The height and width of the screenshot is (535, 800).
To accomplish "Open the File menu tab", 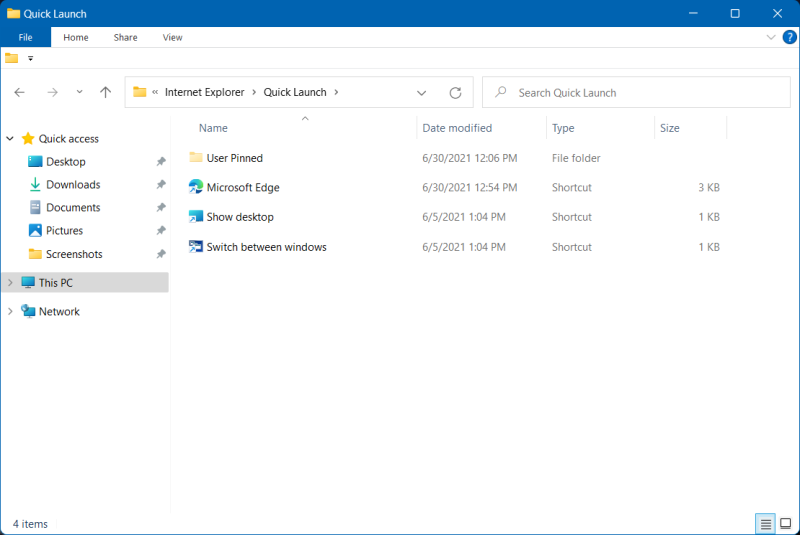I will (25, 37).
